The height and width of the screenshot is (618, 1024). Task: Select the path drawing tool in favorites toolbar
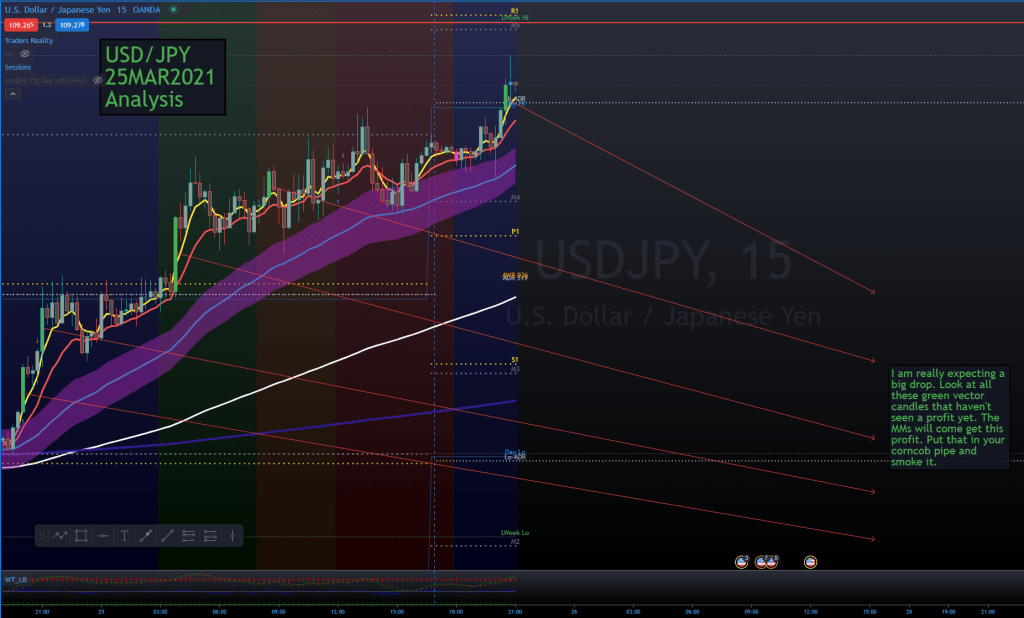click(x=60, y=536)
